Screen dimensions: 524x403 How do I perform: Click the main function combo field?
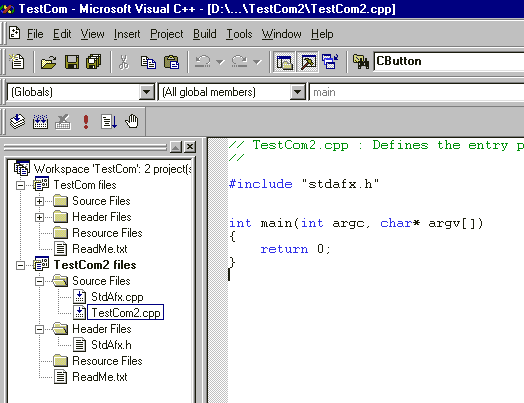pos(416,92)
